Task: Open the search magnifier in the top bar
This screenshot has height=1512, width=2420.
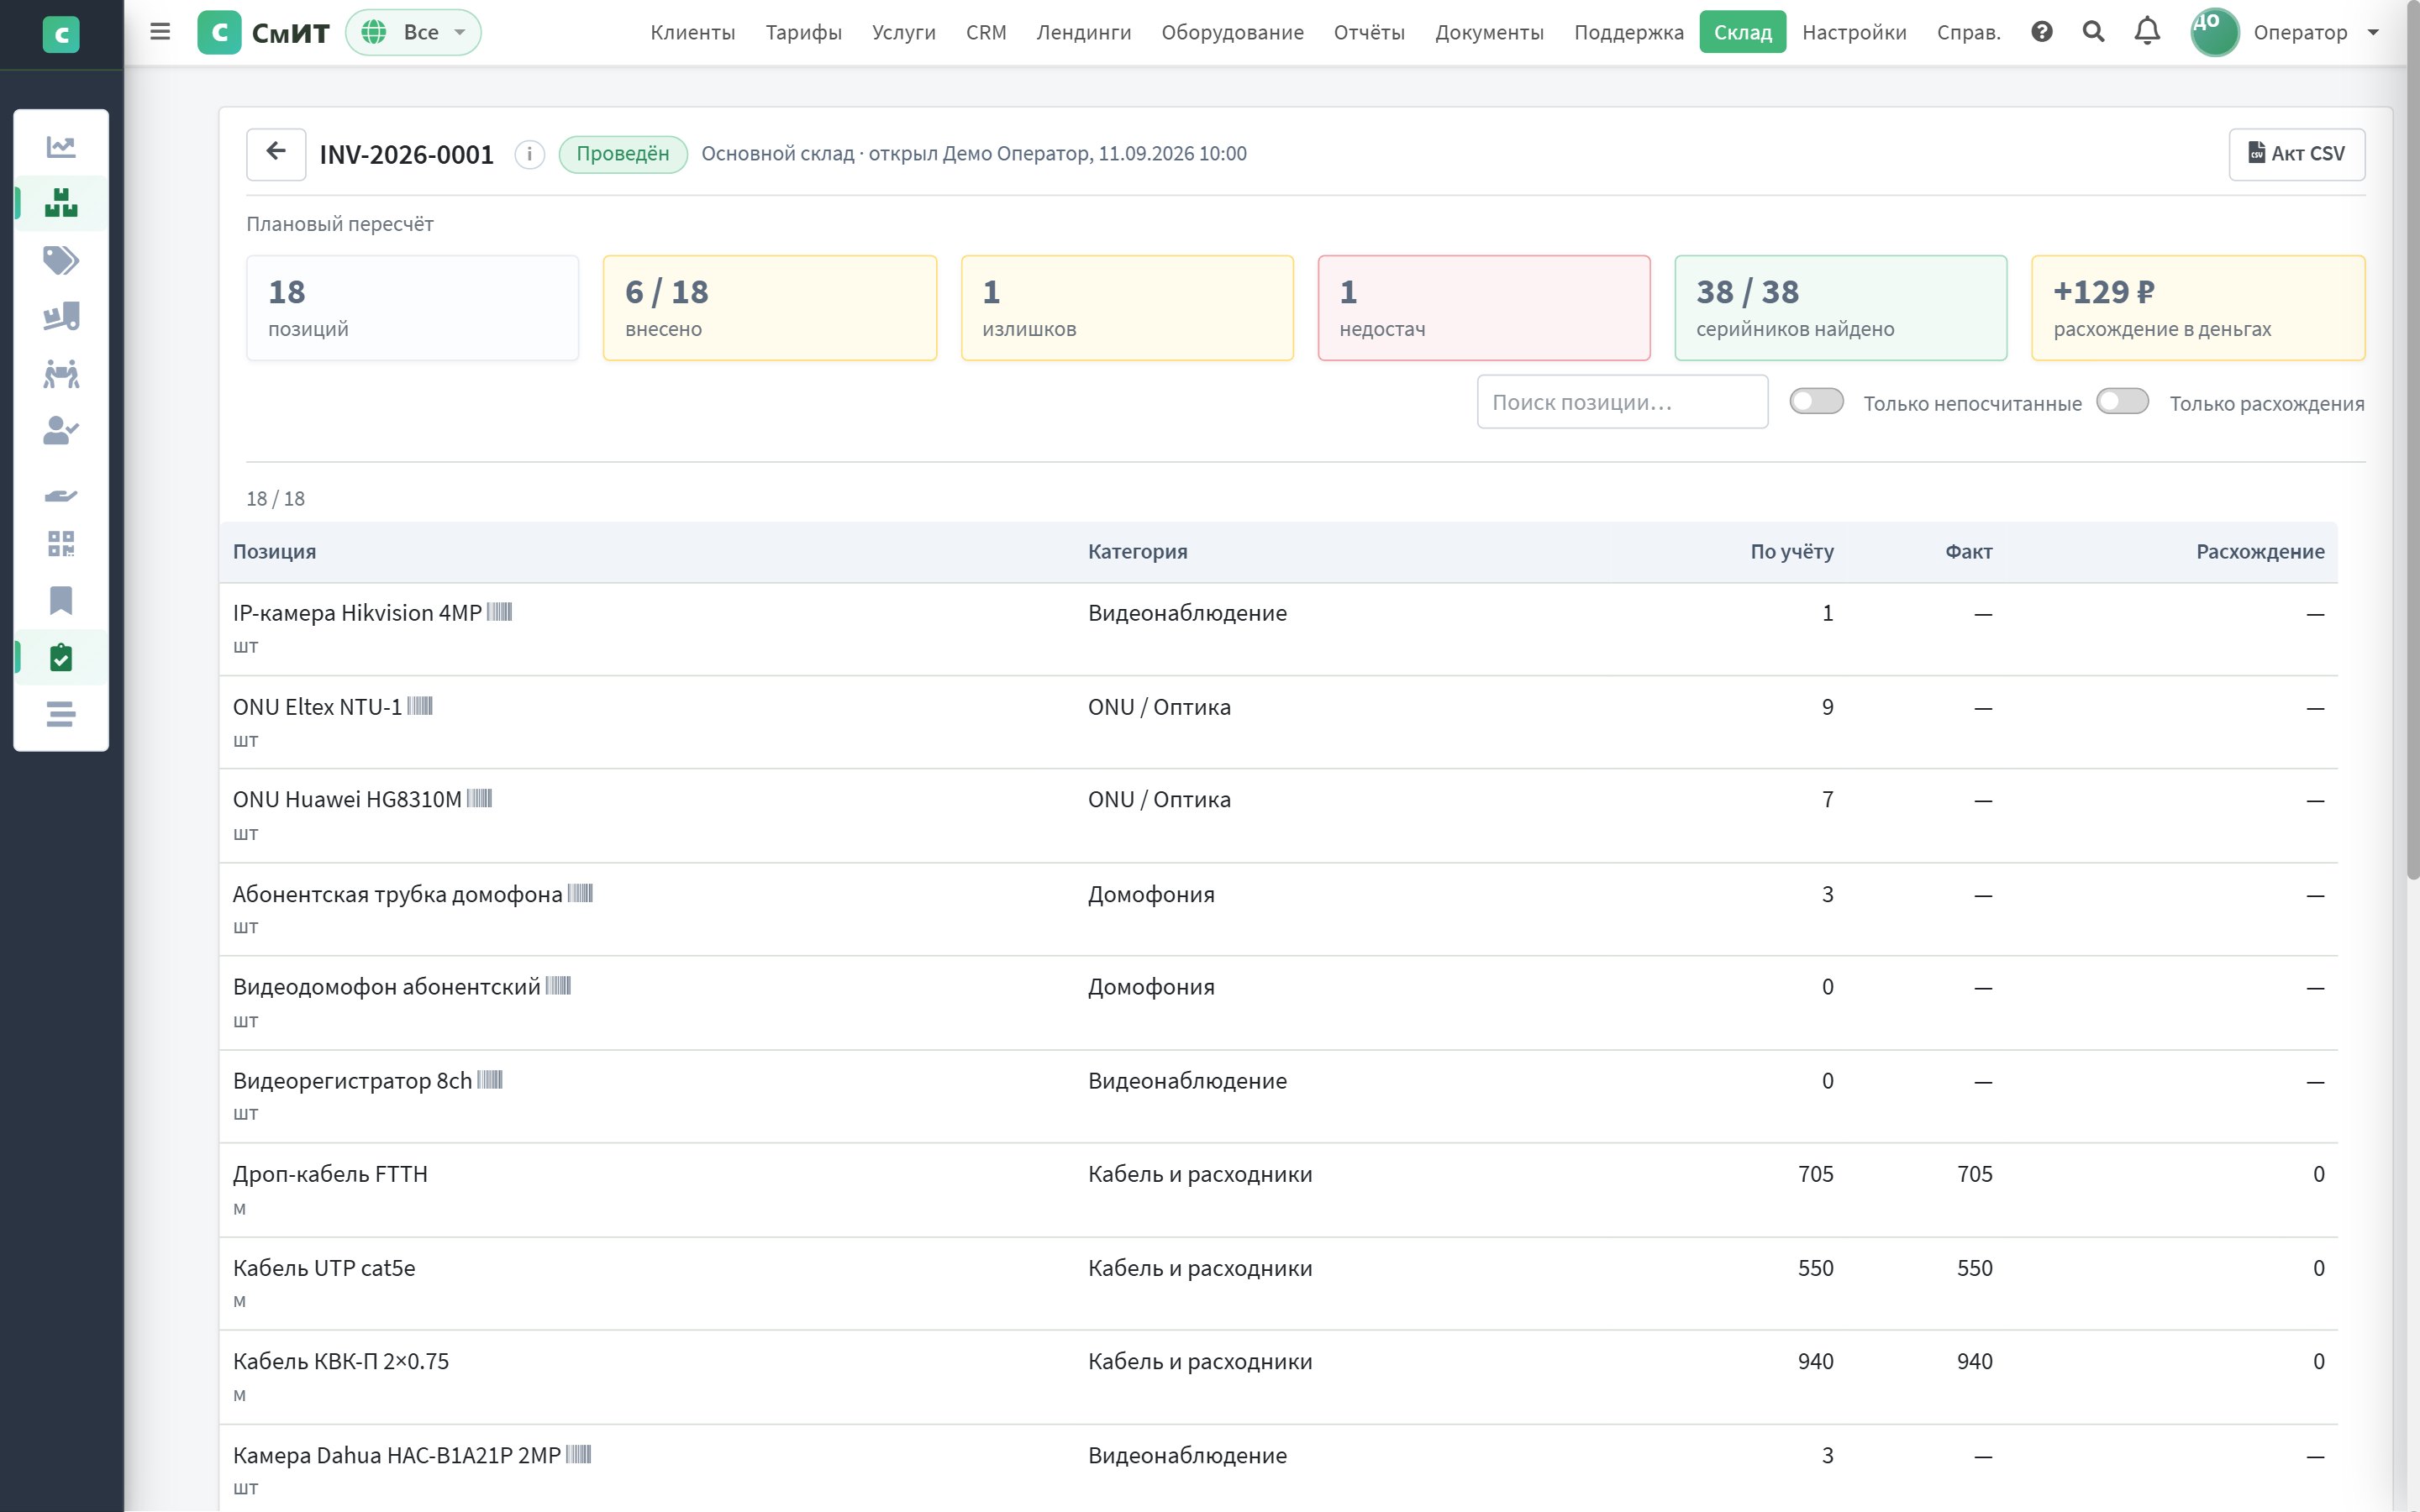Action: [x=2094, y=32]
